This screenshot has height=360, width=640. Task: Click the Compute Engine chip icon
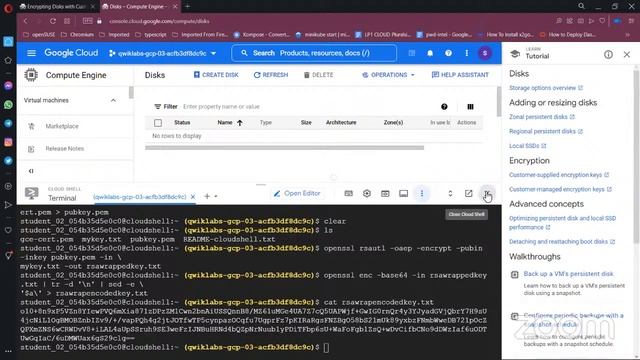31,75
